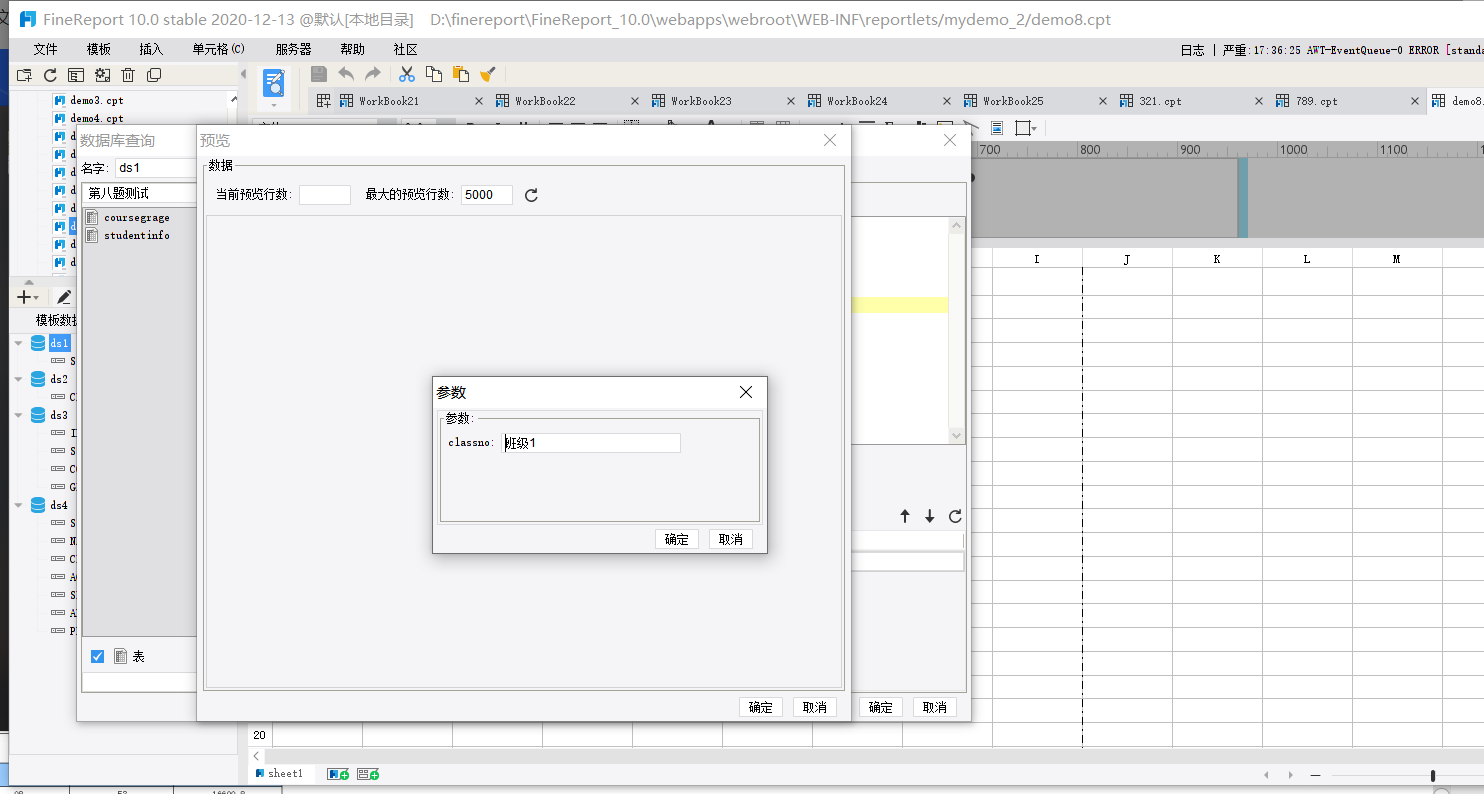
Task: Click the zoom out minus button
Action: coord(1315,775)
